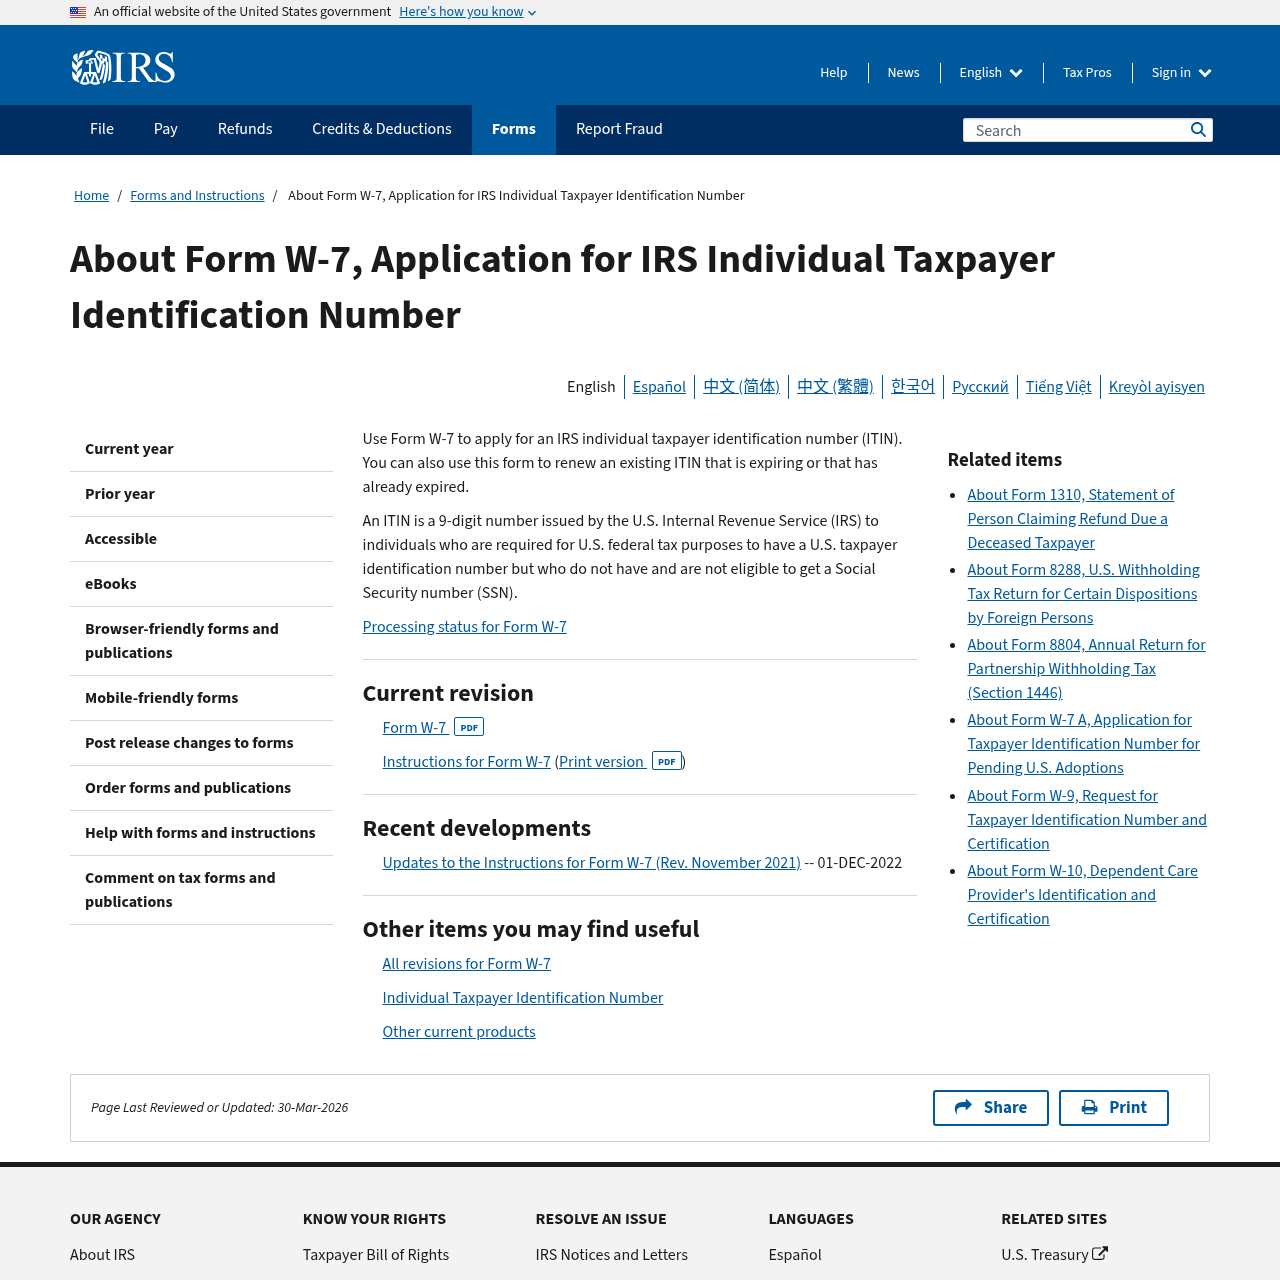Expand "Here's how you know"

coord(467,12)
